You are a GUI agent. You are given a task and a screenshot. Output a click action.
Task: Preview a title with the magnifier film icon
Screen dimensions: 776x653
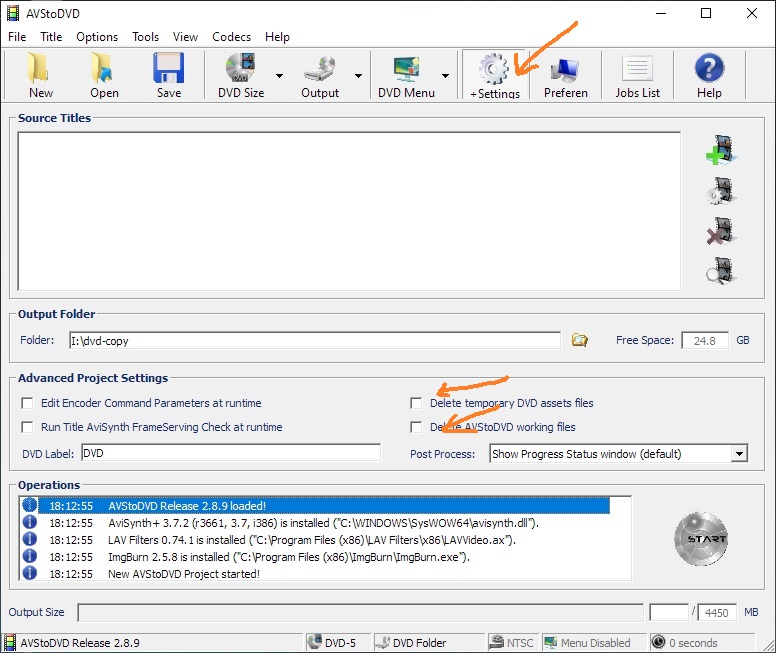(x=721, y=271)
